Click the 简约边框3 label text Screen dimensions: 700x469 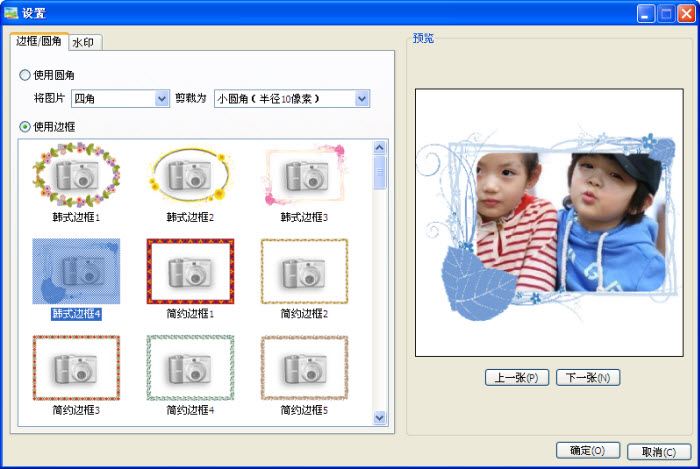pos(76,410)
